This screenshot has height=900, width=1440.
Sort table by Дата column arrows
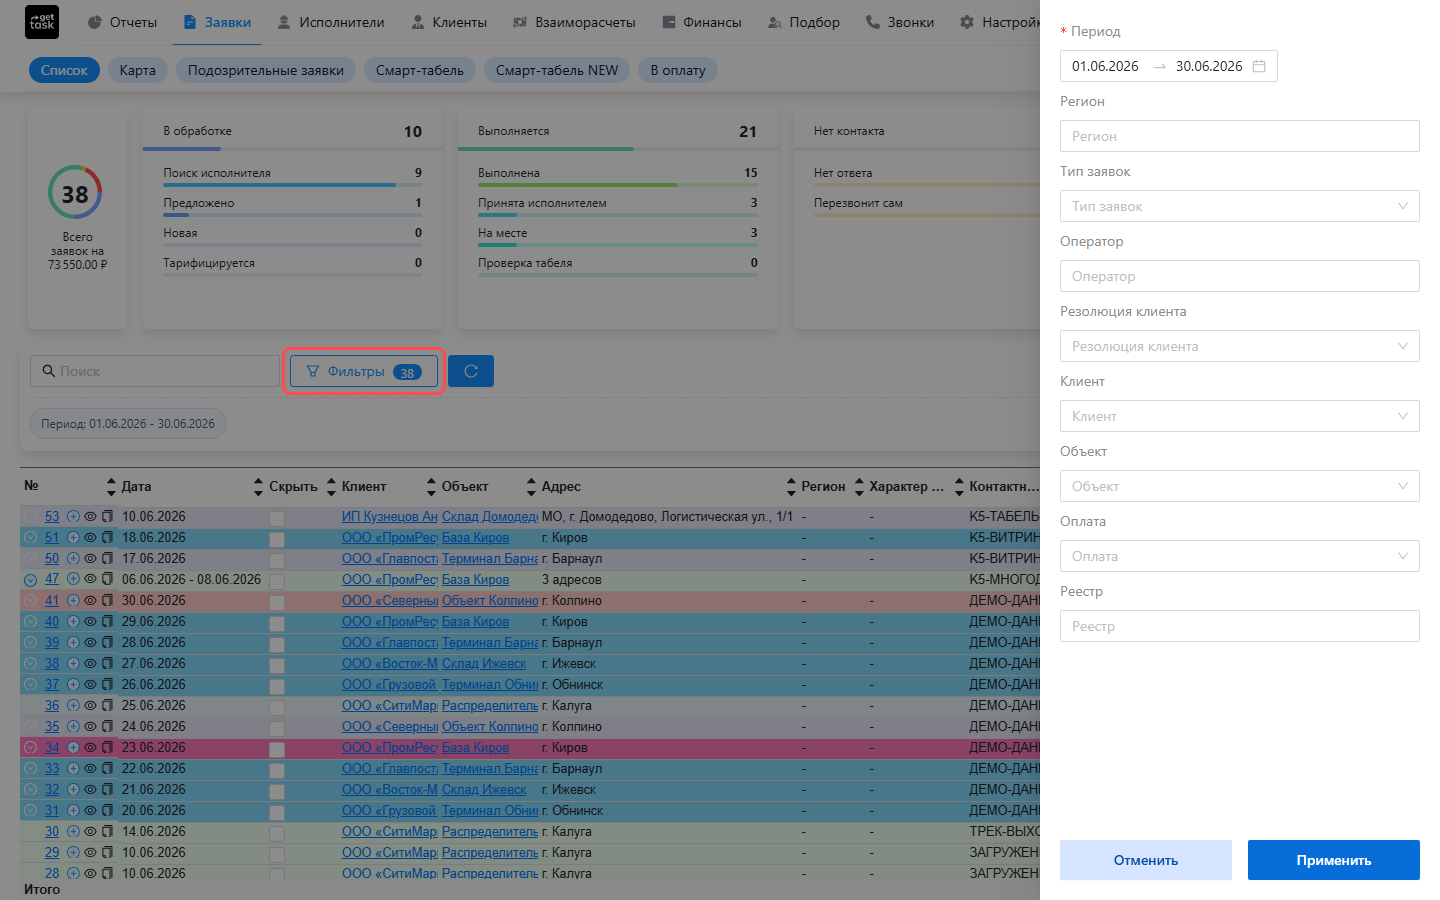click(x=111, y=487)
